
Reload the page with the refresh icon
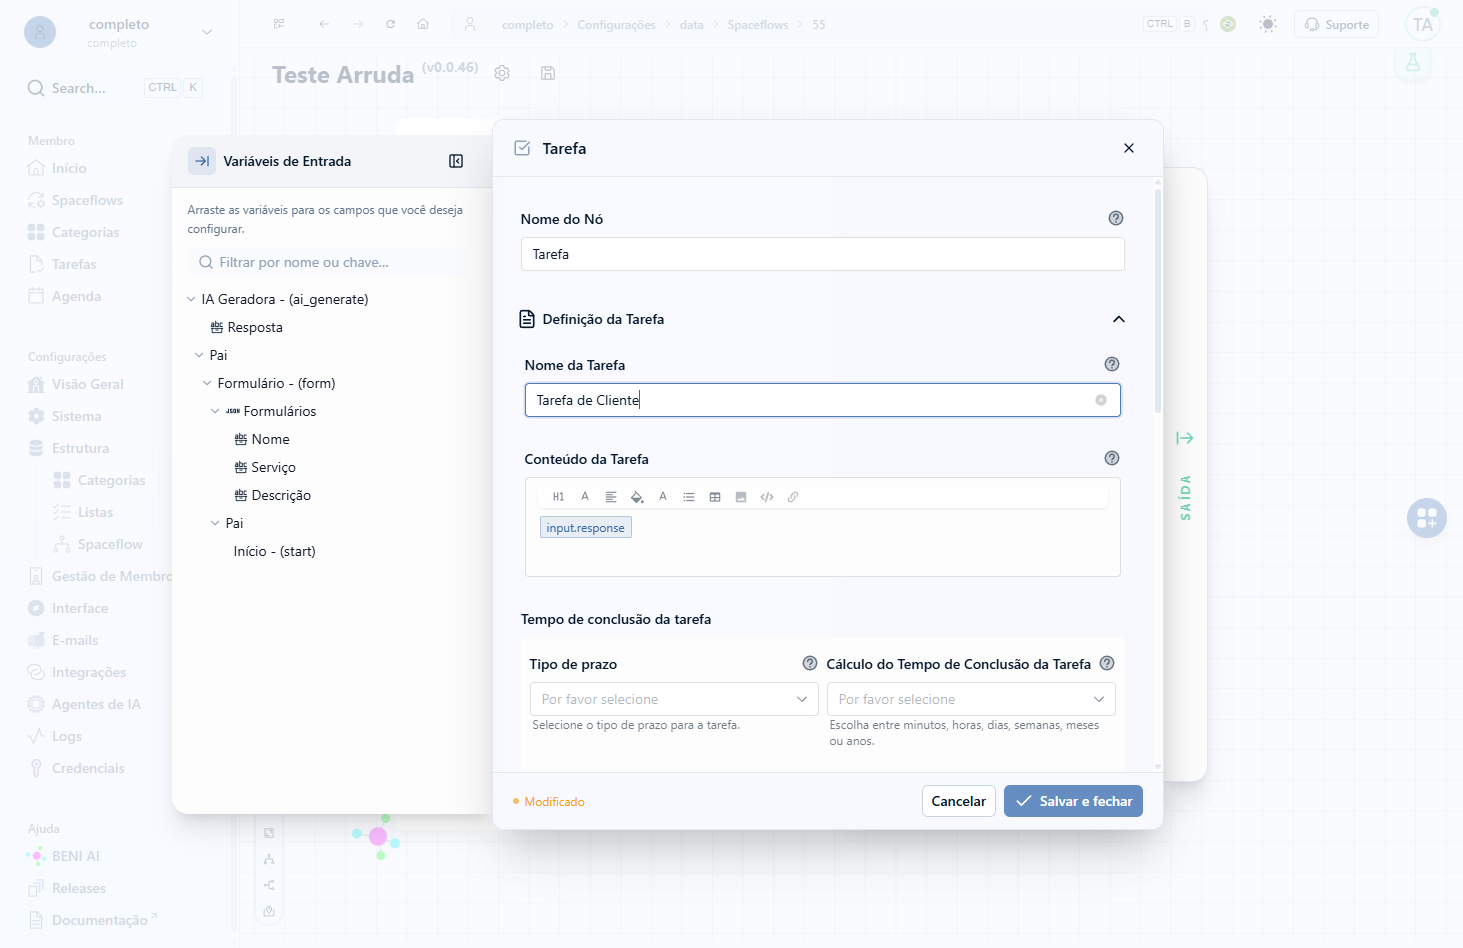pyautogui.click(x=390, y=24)
